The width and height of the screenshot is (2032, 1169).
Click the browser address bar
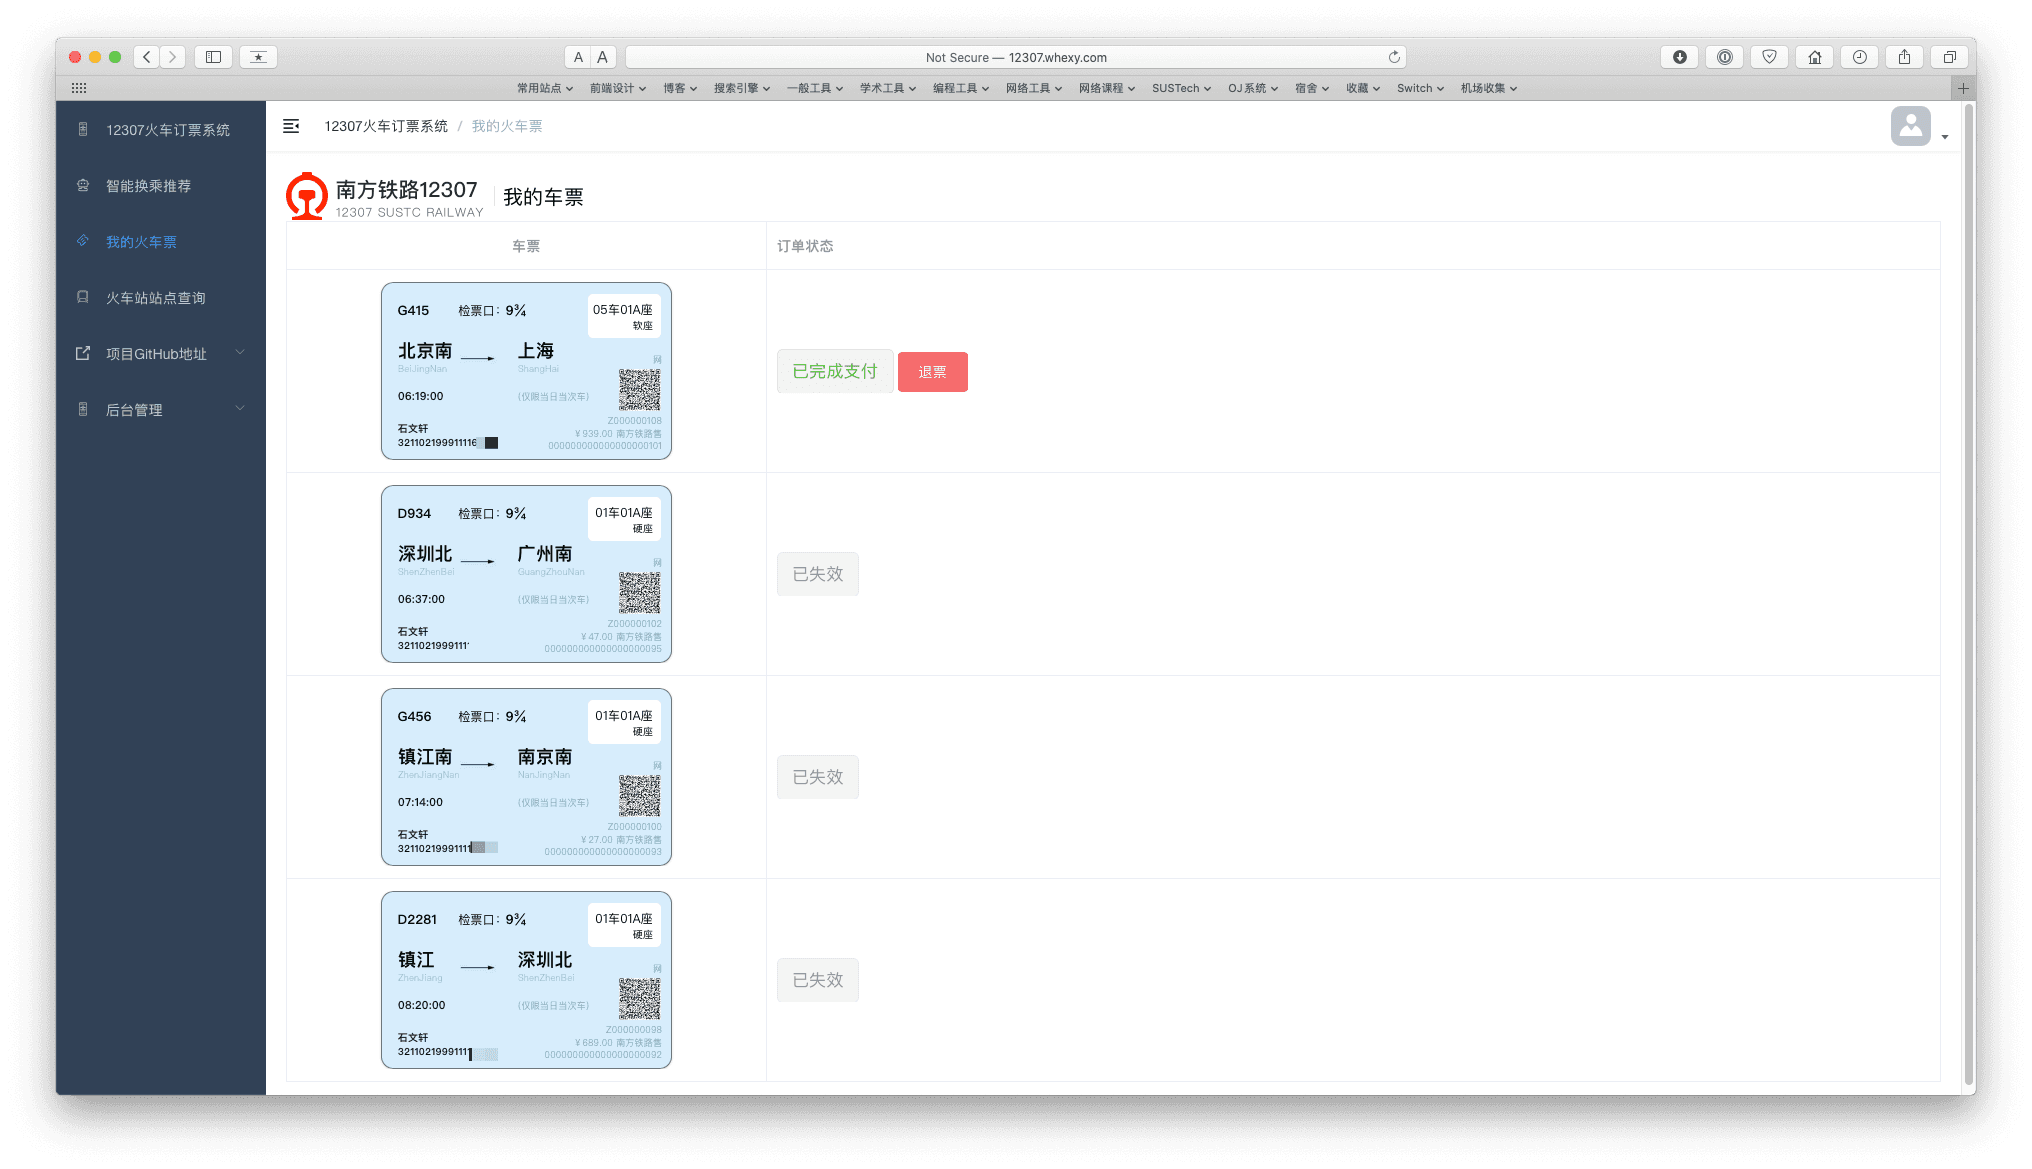coord(1016,57)
